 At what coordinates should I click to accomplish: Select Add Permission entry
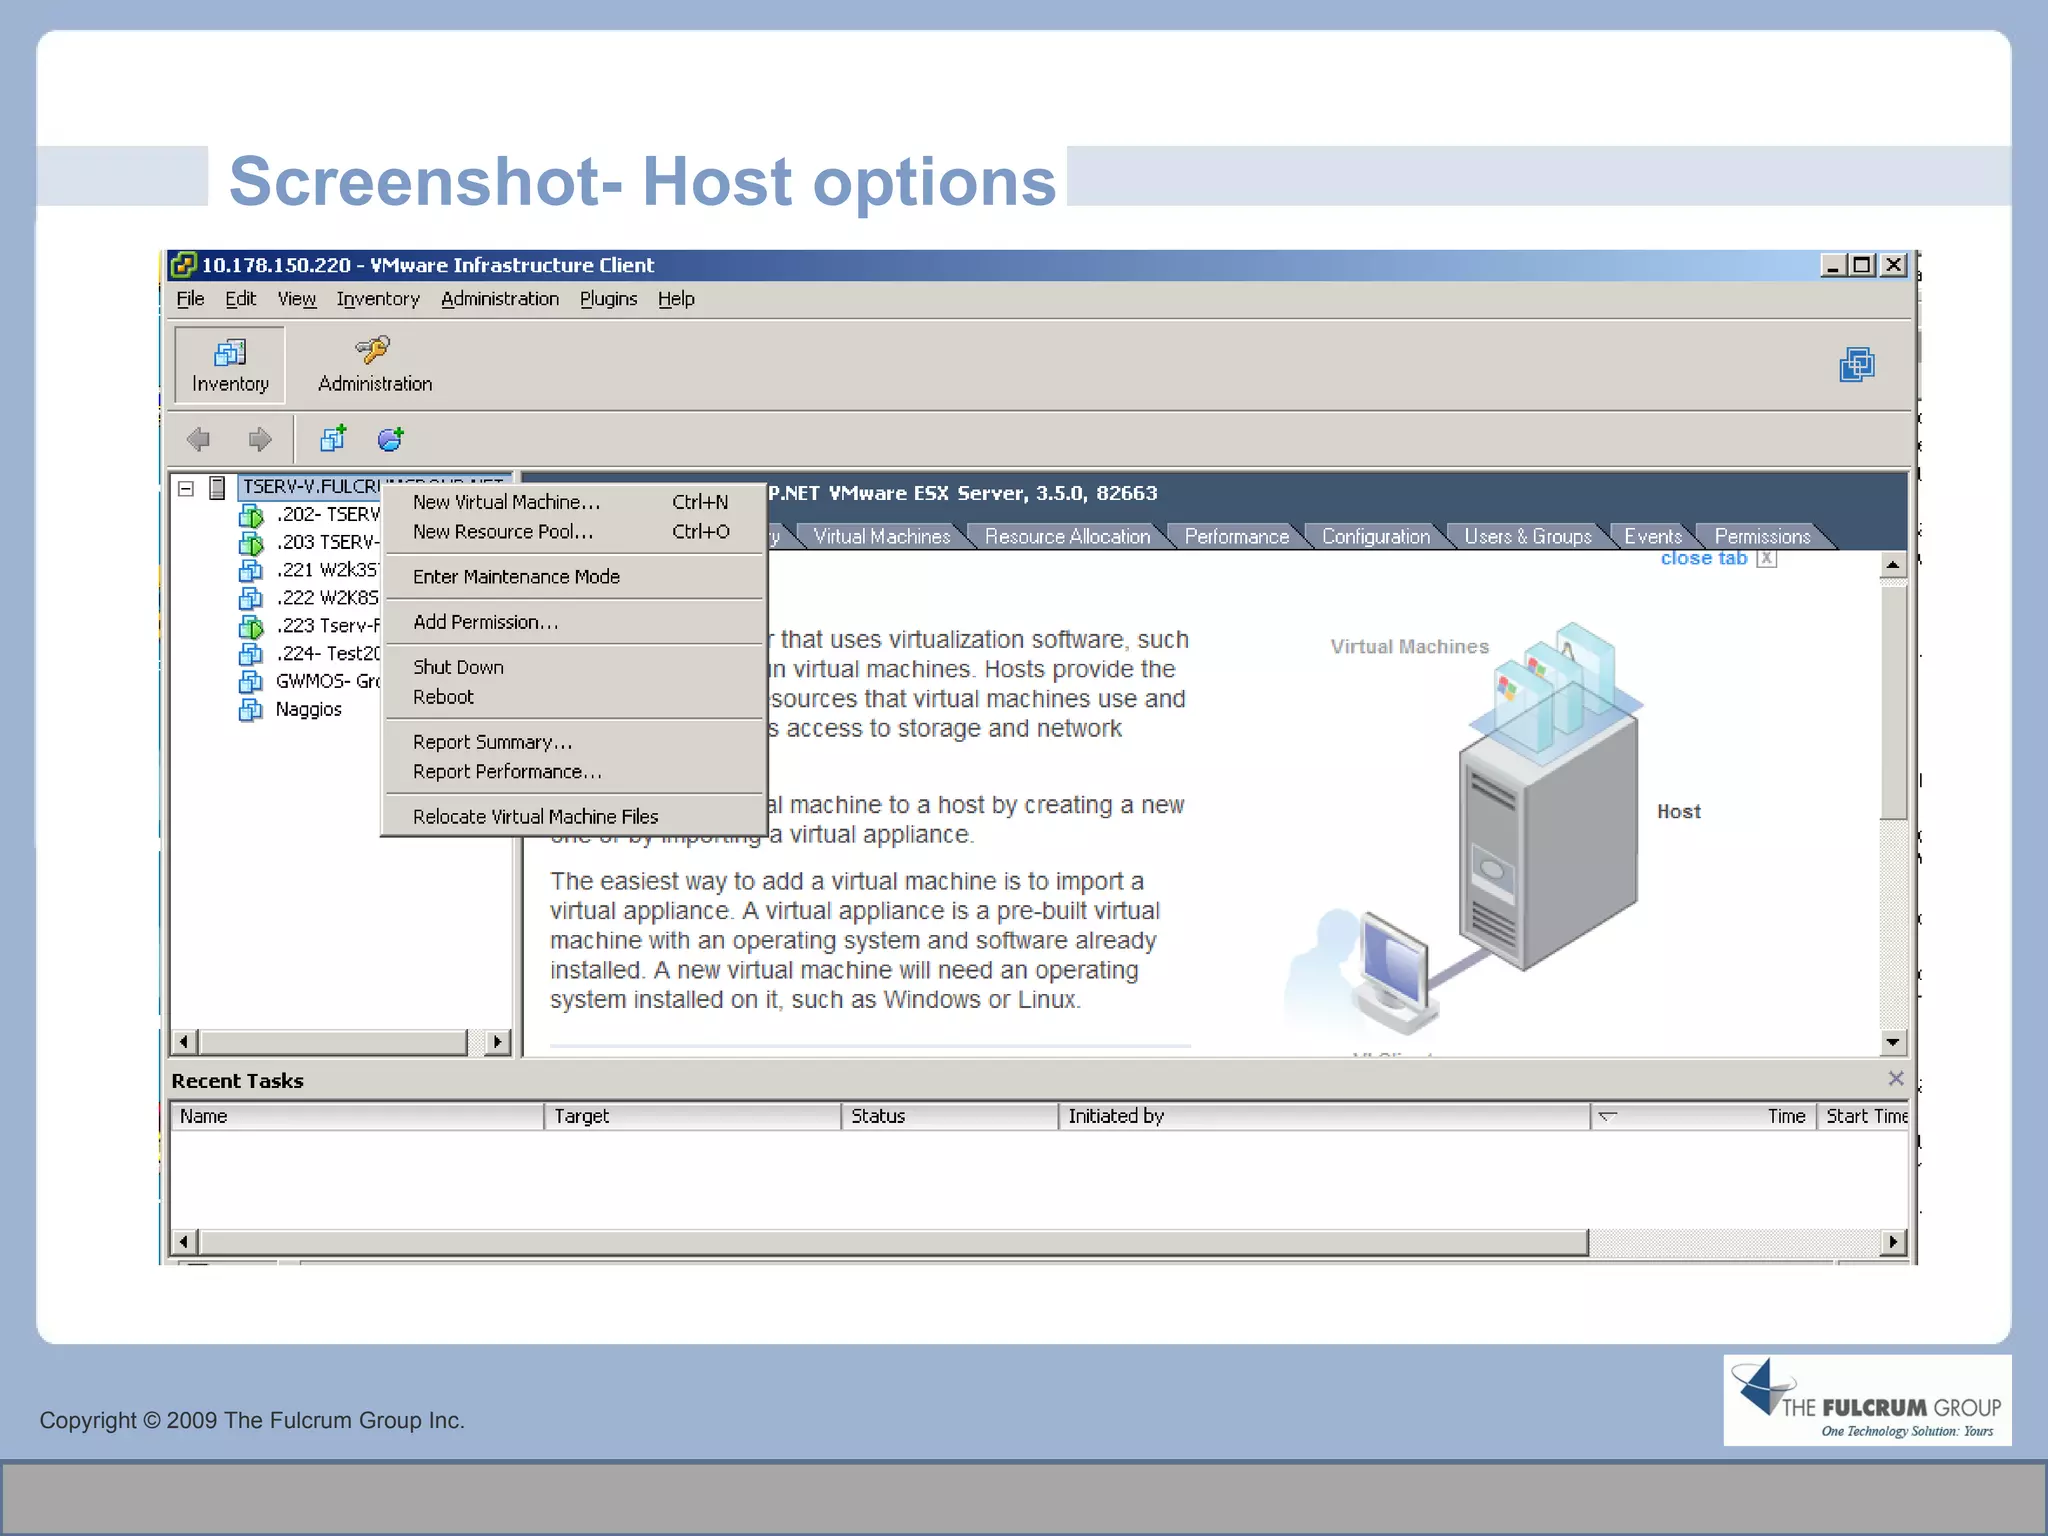[x=574, y=622]
